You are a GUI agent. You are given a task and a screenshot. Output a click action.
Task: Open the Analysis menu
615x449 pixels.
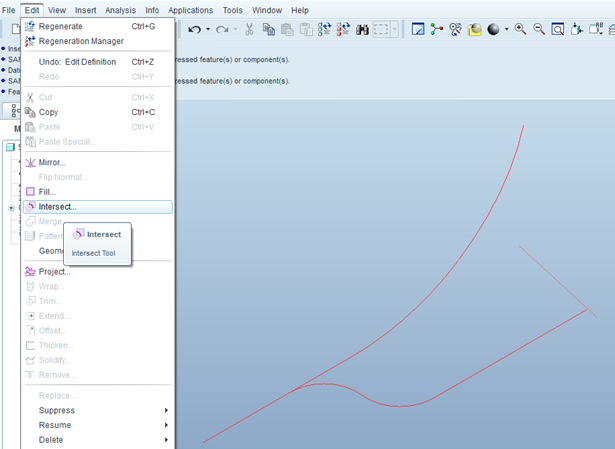click(120, 10)
